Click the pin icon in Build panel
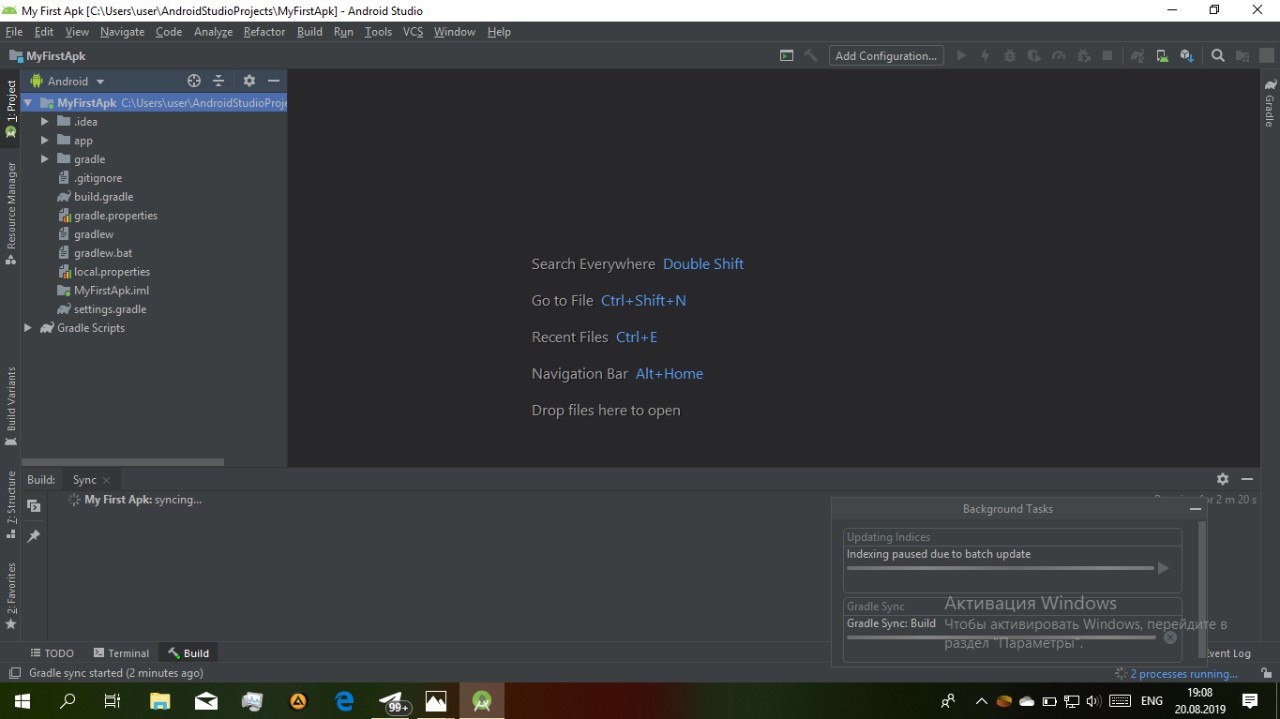This screenshot has height=719, width=1280. [34, 536]
